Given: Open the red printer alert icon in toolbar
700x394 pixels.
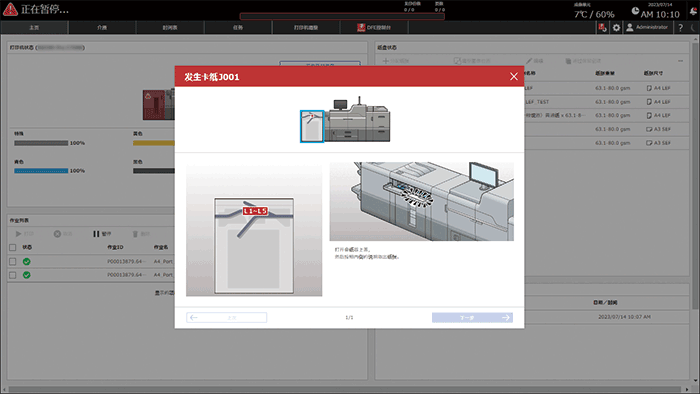Looking at the screenshot, I should tap(602, 28).
